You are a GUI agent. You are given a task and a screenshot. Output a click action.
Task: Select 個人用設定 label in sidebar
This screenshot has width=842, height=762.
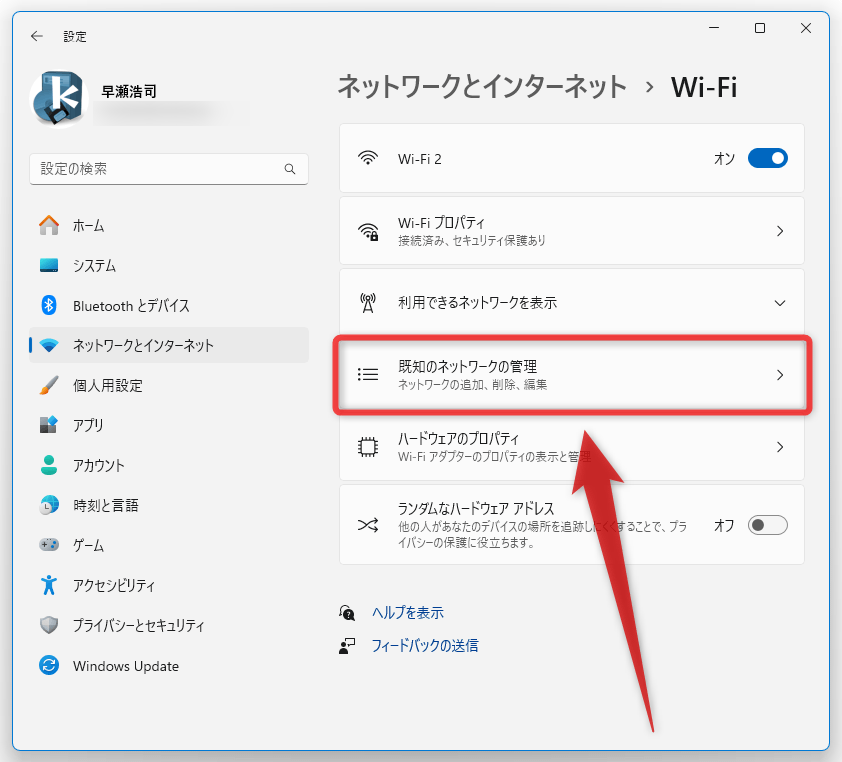click(108, 386)
